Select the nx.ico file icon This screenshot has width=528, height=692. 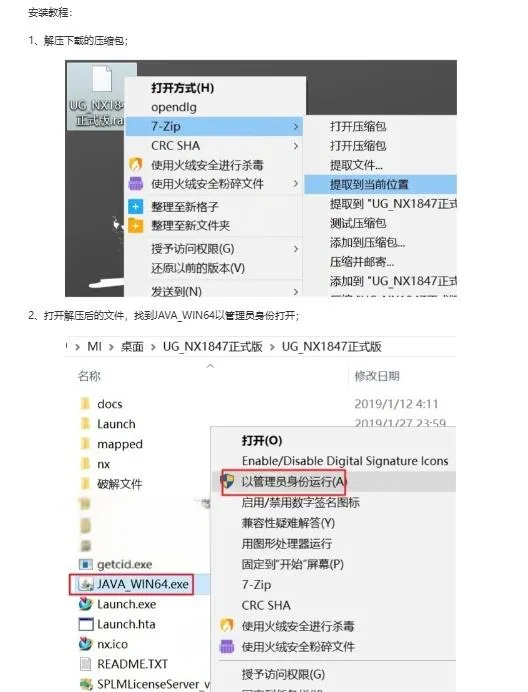[85, 644]
